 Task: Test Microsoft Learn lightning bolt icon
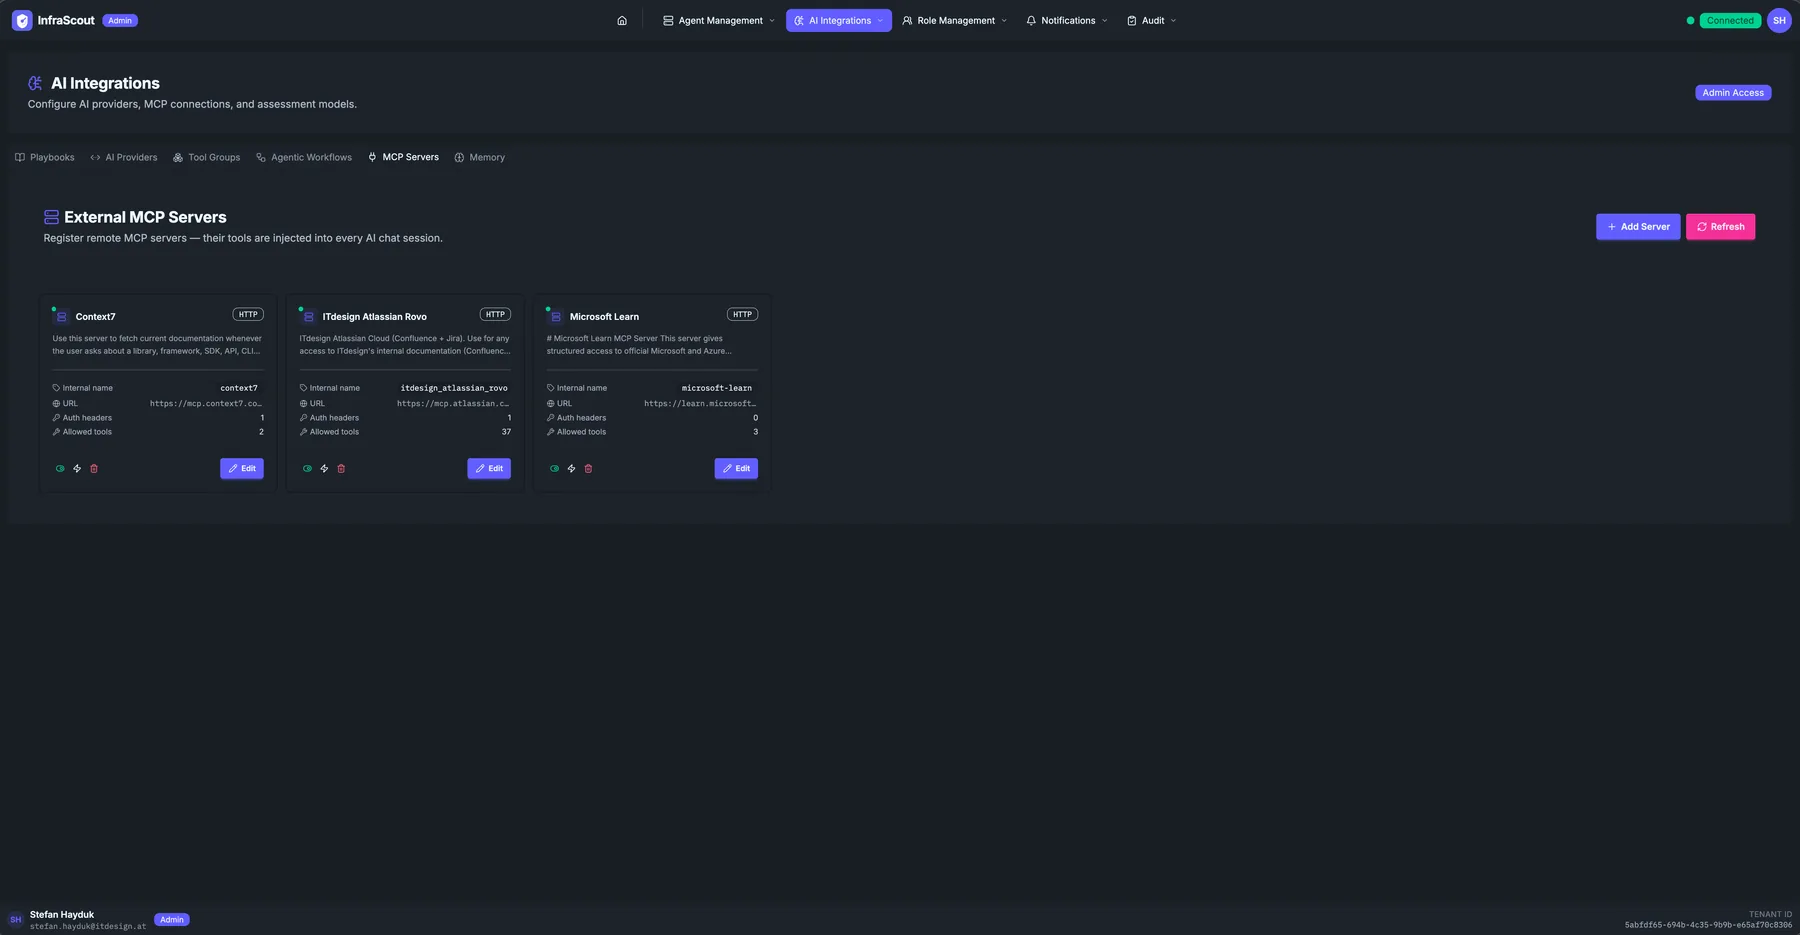pyautogui.click(x=571, y=468)
